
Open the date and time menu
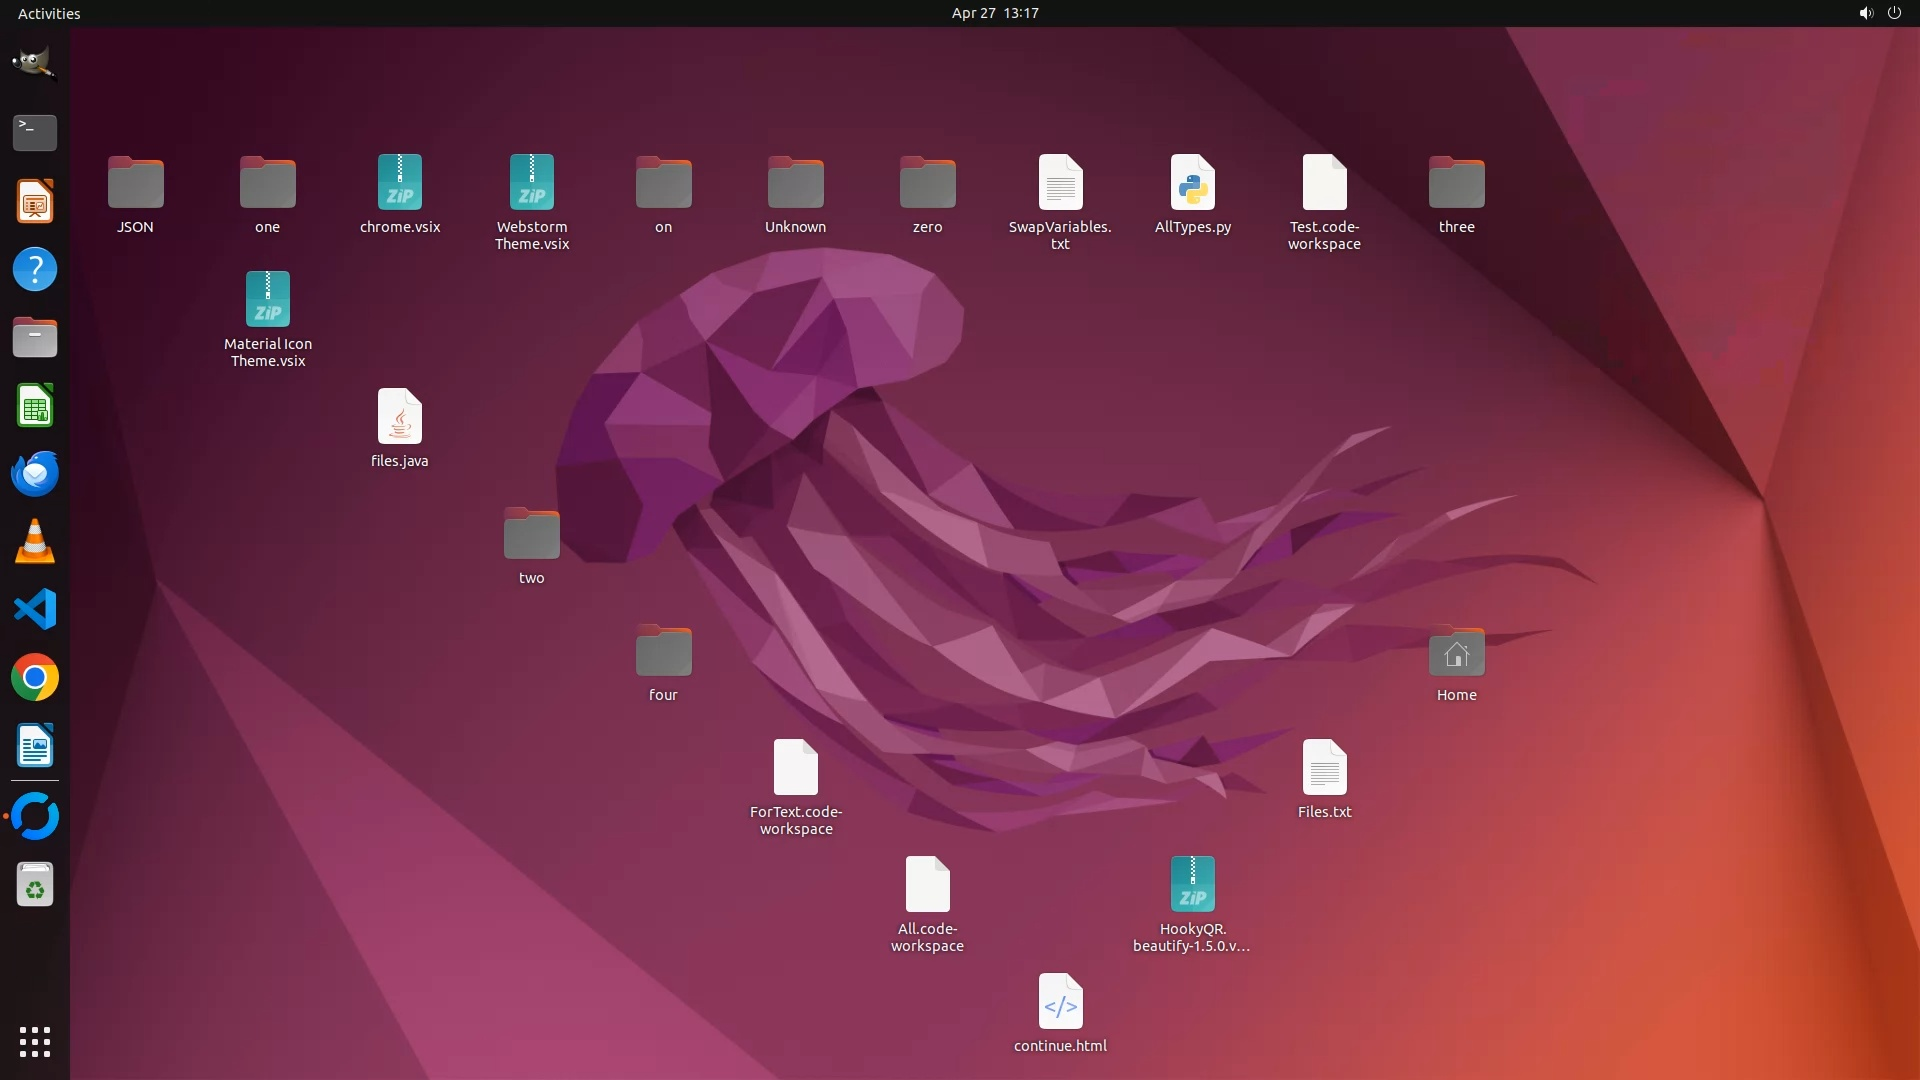994,13
